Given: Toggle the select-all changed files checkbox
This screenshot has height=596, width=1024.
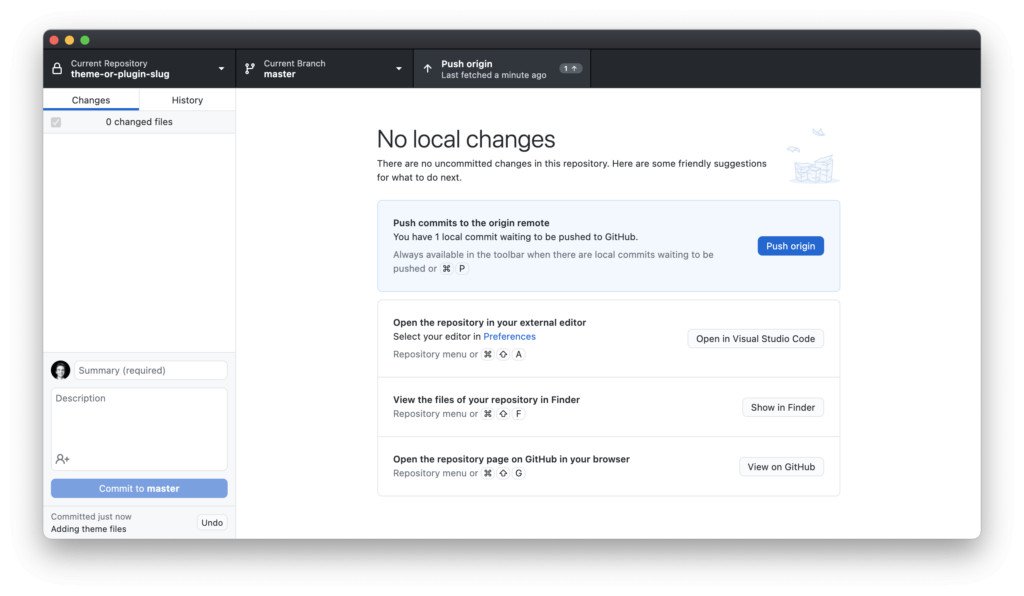Looking at the screenshot, I should [x=55, y=121].
